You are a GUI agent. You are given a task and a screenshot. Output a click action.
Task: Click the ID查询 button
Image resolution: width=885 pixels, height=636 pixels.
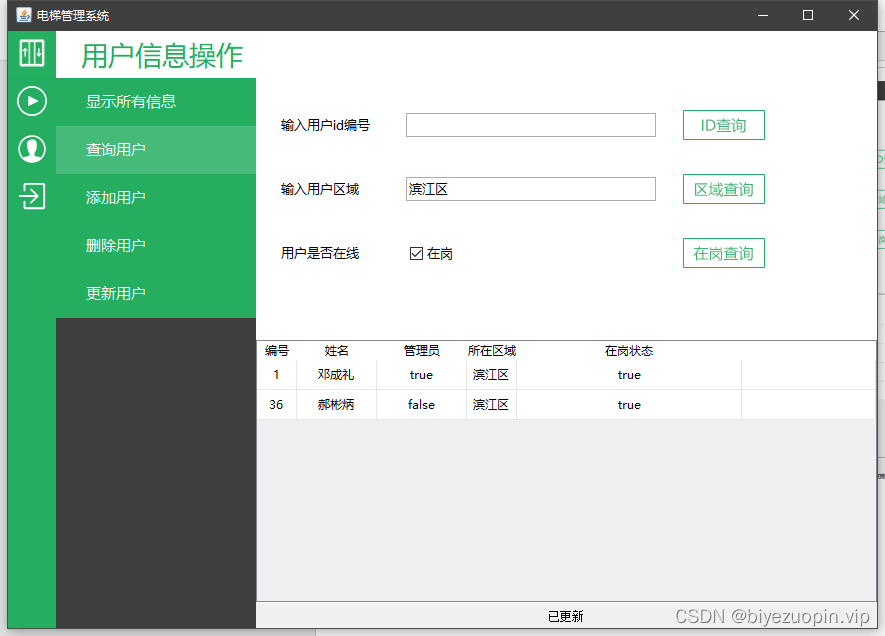(723, 124)
